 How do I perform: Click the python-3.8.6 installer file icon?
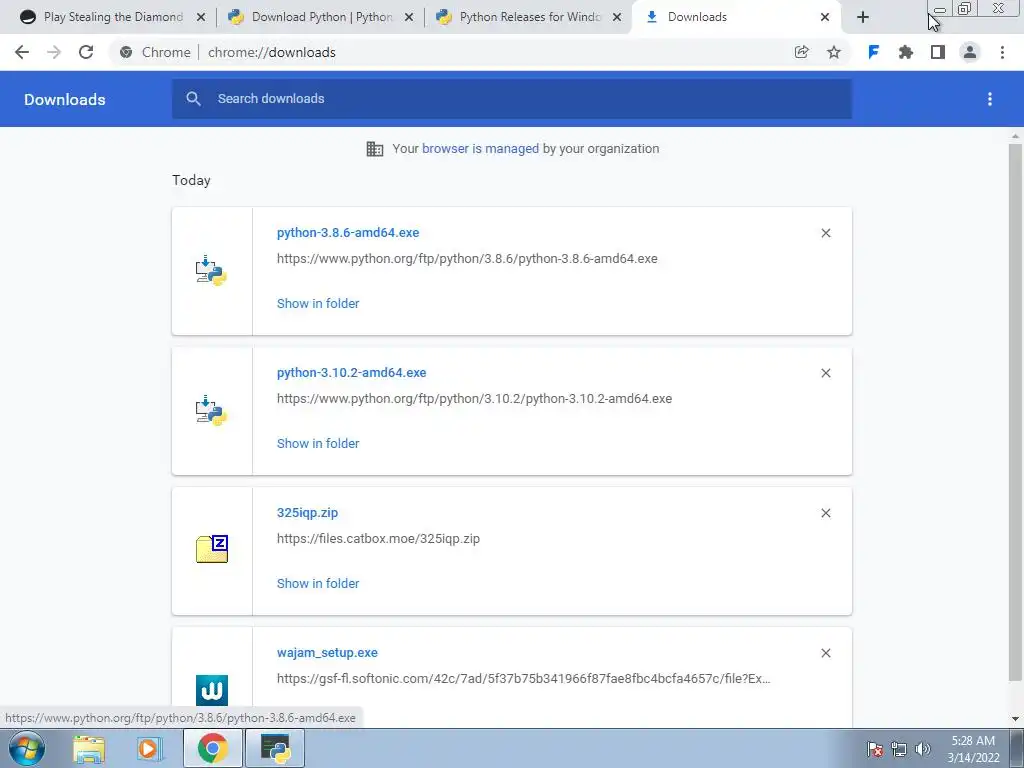(211, 270)
